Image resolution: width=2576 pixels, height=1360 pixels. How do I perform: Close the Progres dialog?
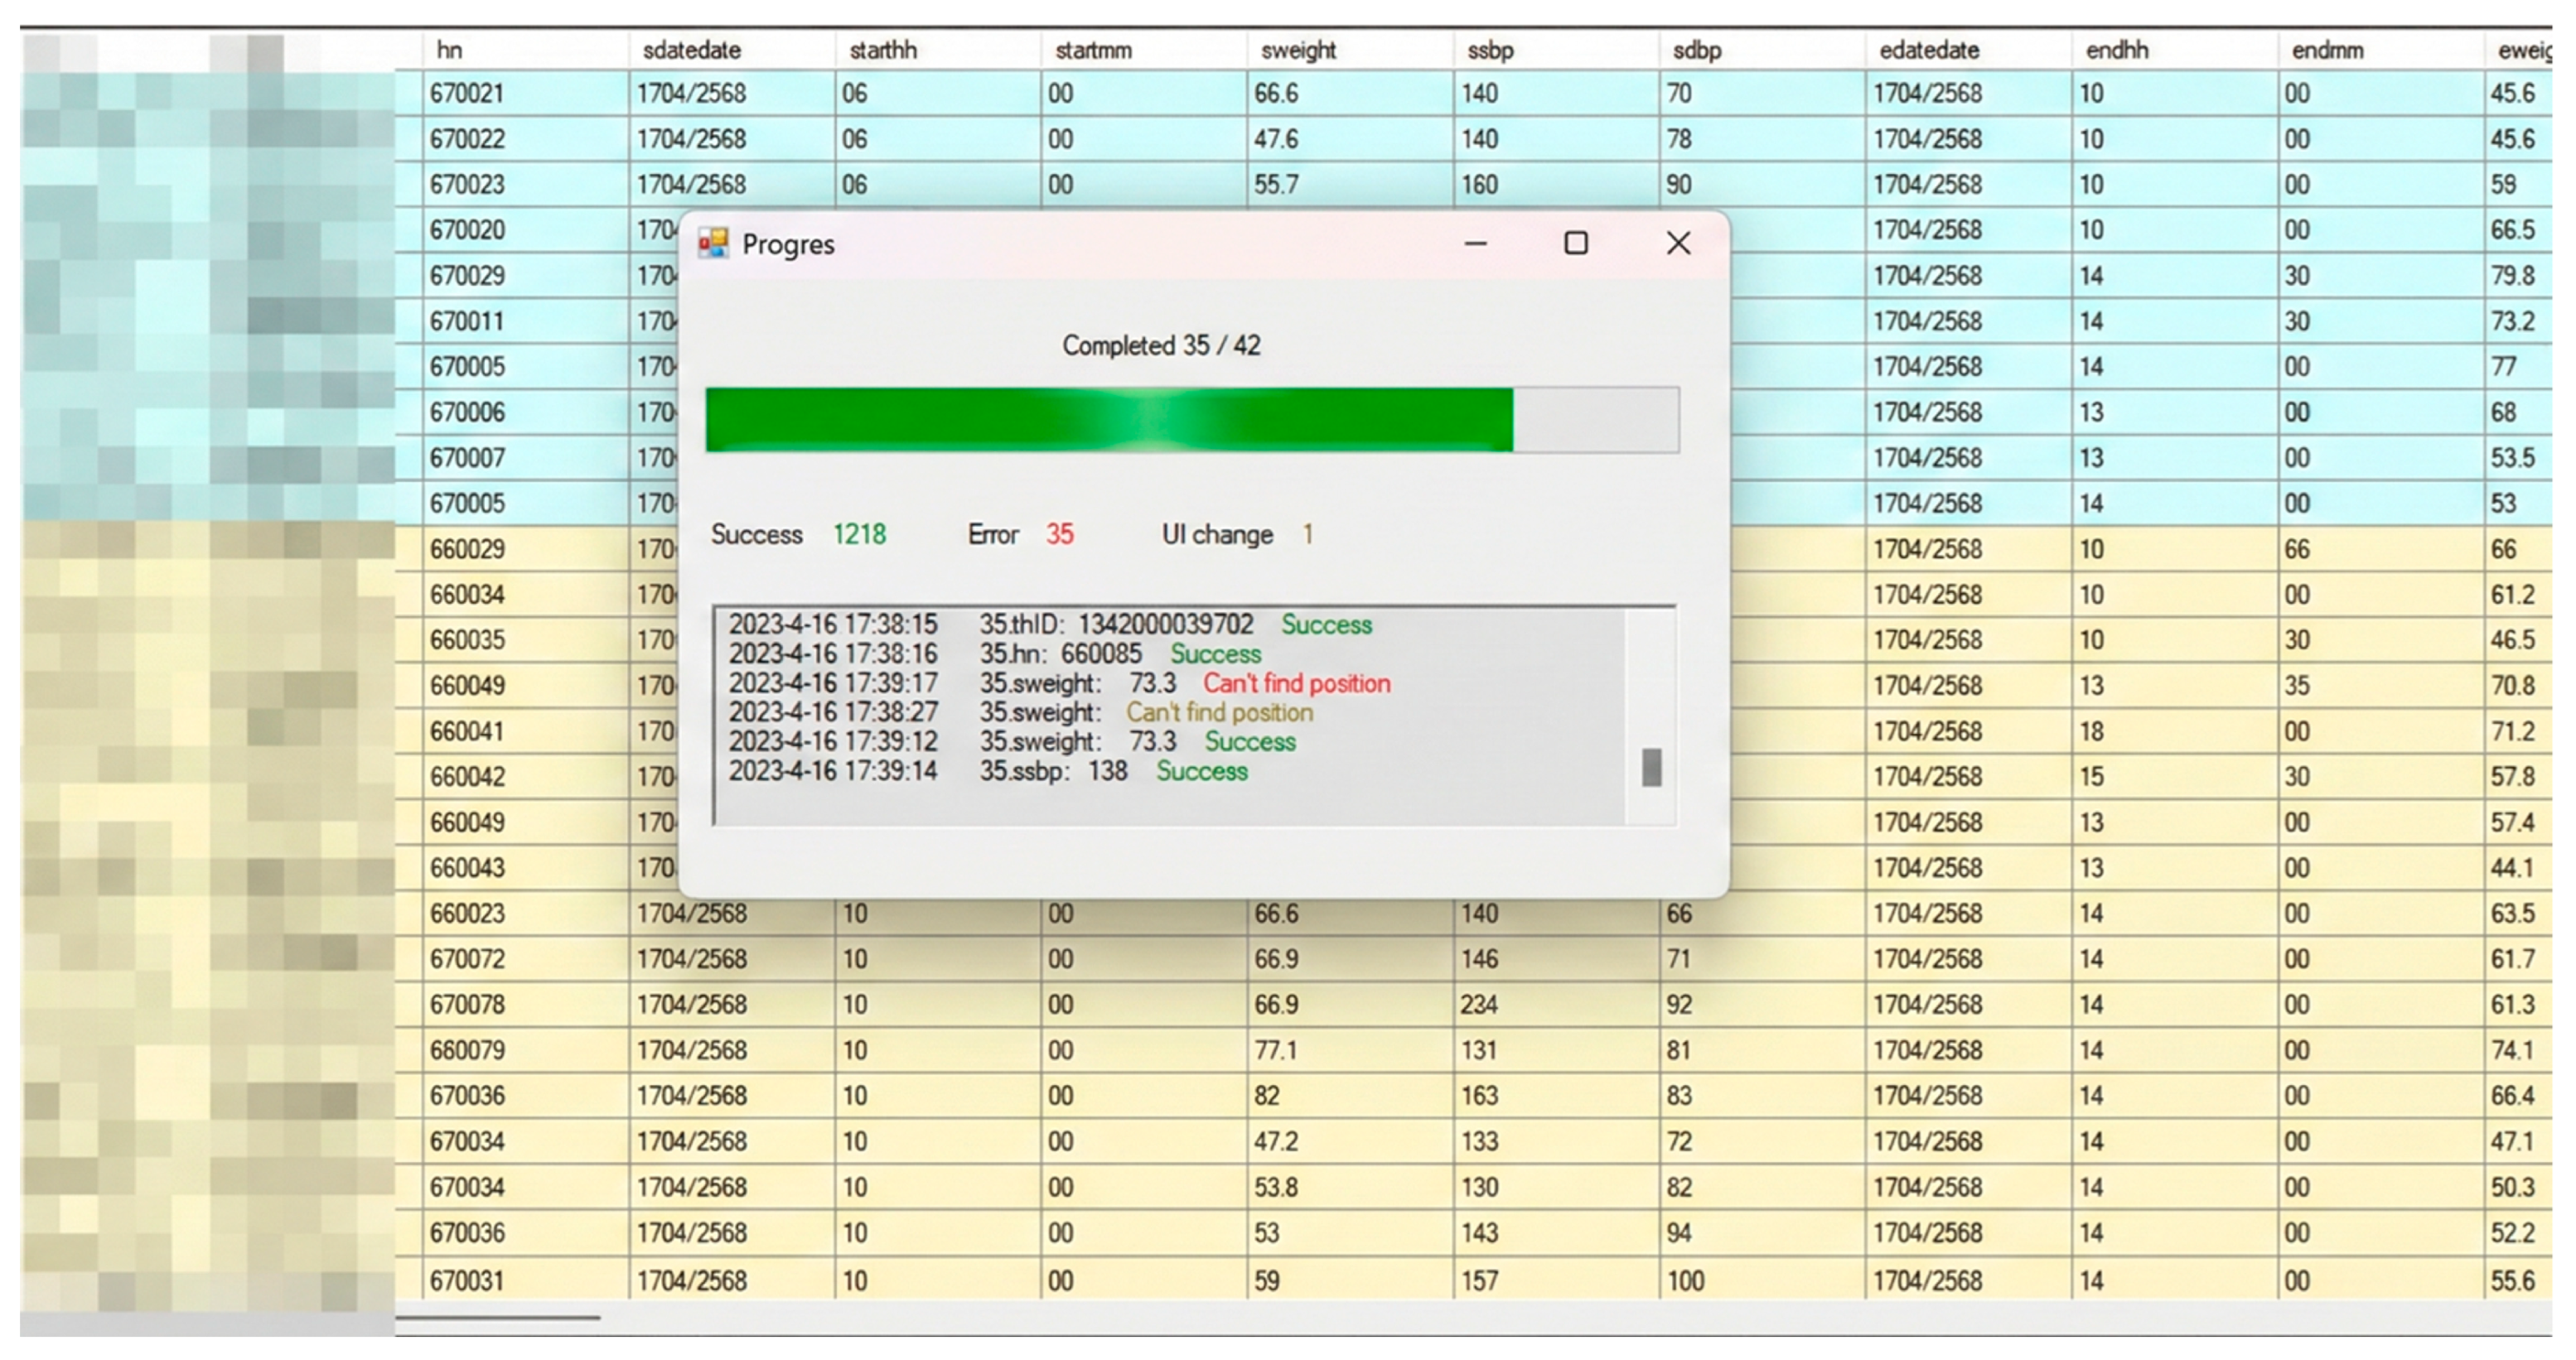1678,243
